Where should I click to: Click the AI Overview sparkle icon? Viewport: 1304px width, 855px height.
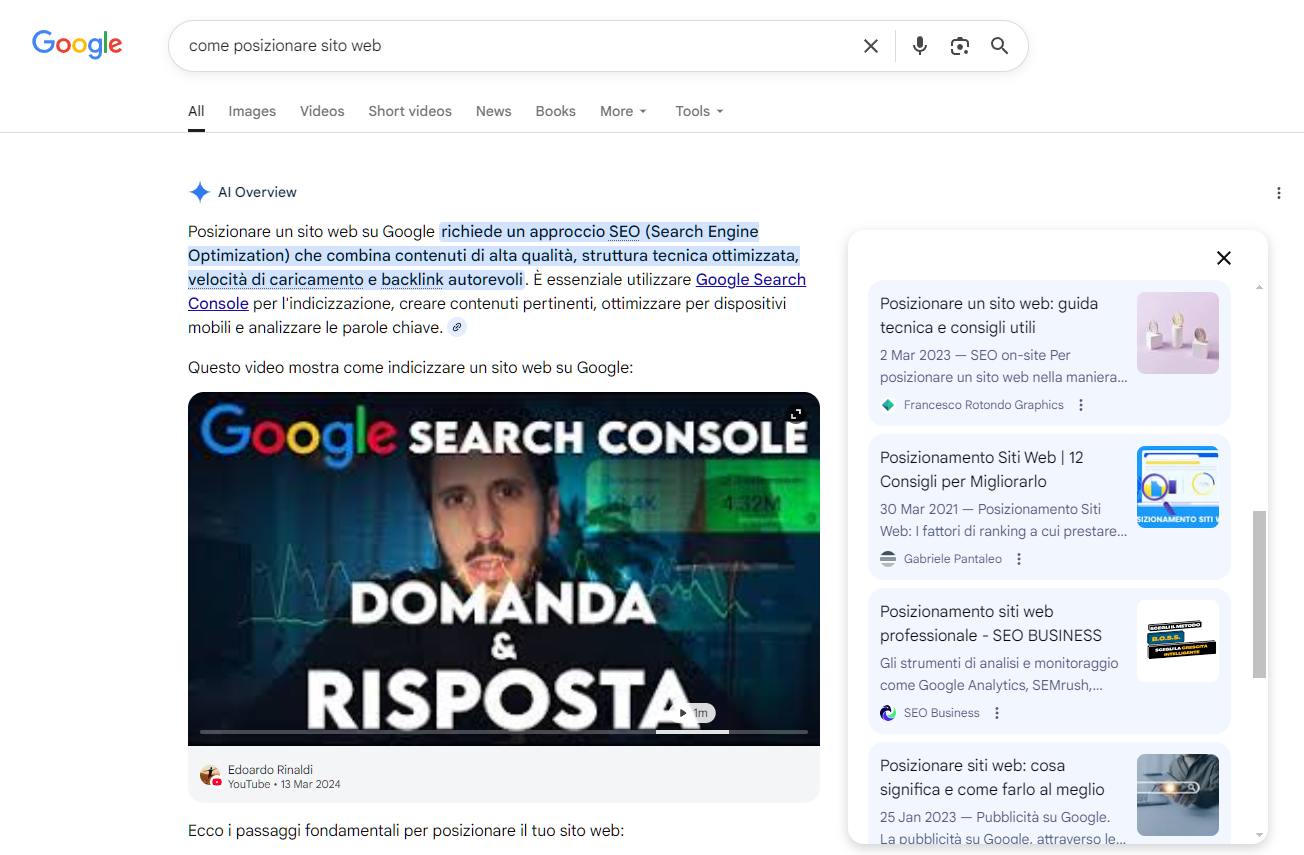coord(198,192)
